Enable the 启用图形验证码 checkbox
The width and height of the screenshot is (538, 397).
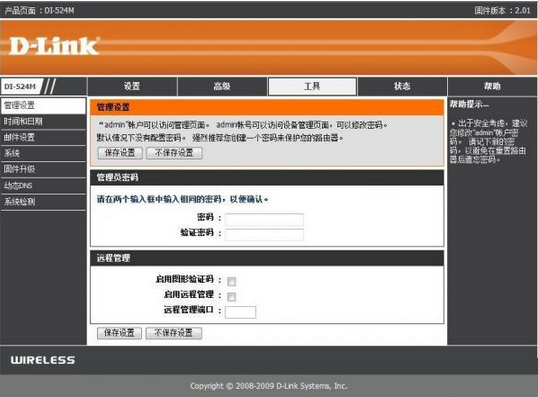click(x=232, y=281)
